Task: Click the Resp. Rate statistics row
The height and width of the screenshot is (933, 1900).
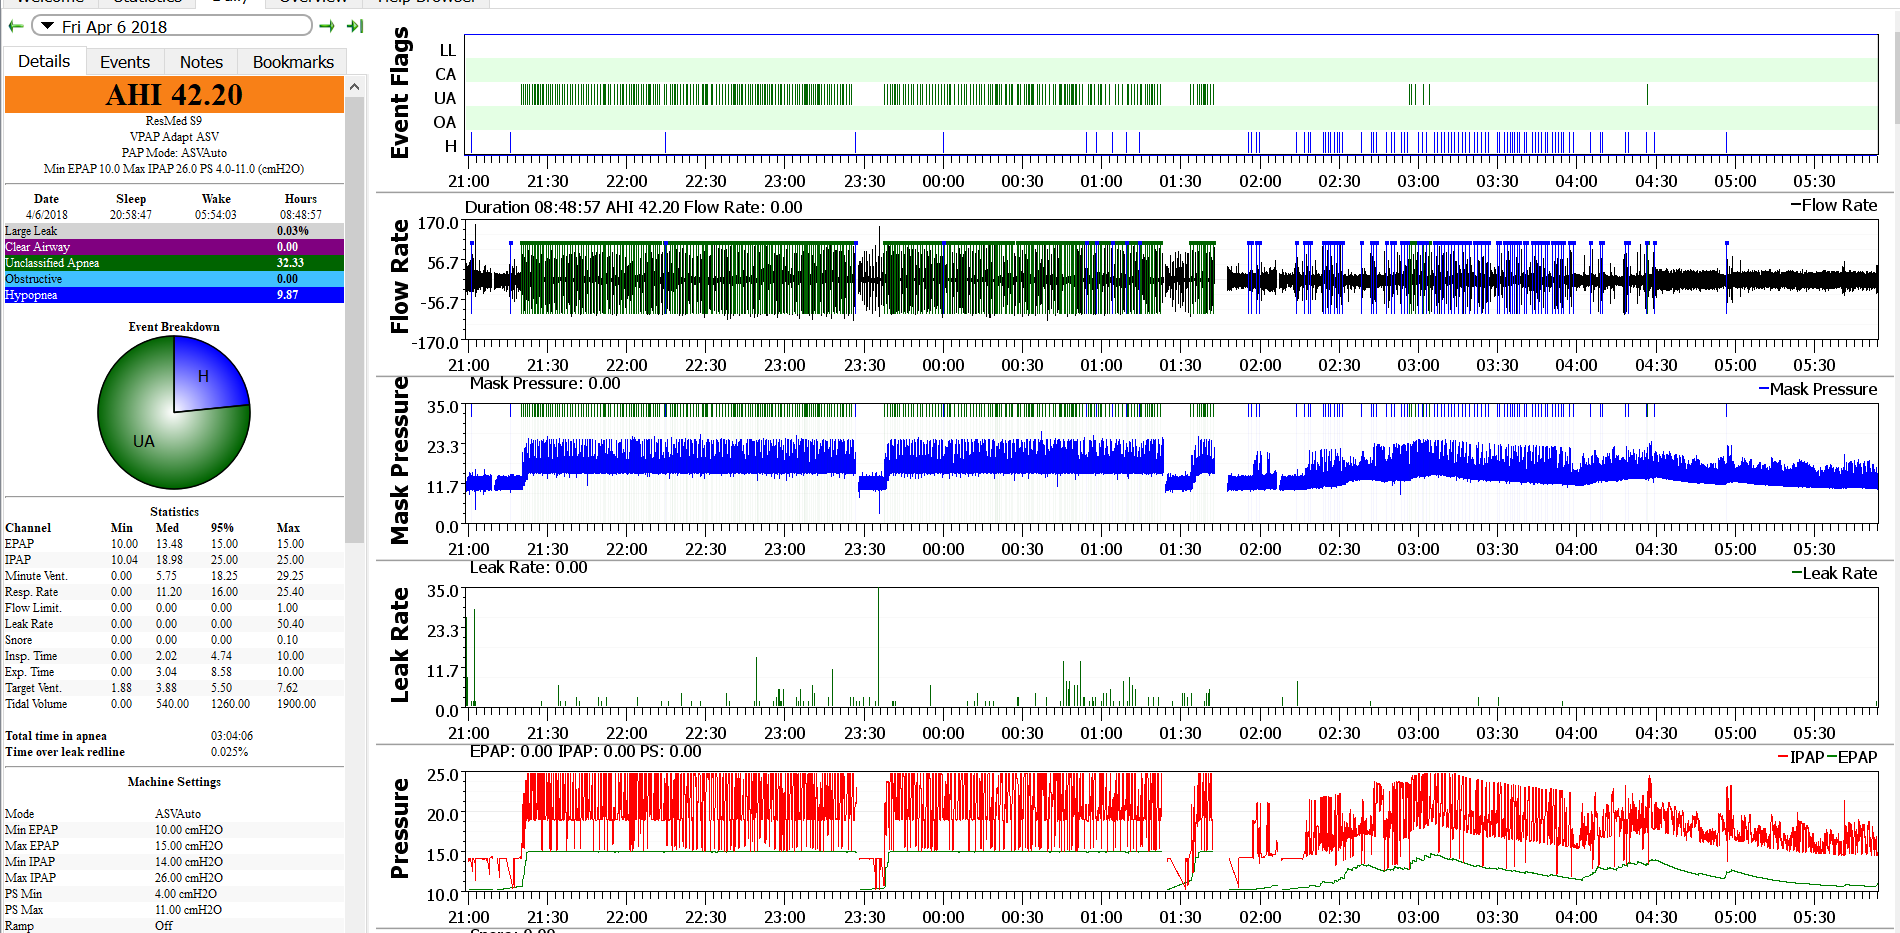Action: 174,592
